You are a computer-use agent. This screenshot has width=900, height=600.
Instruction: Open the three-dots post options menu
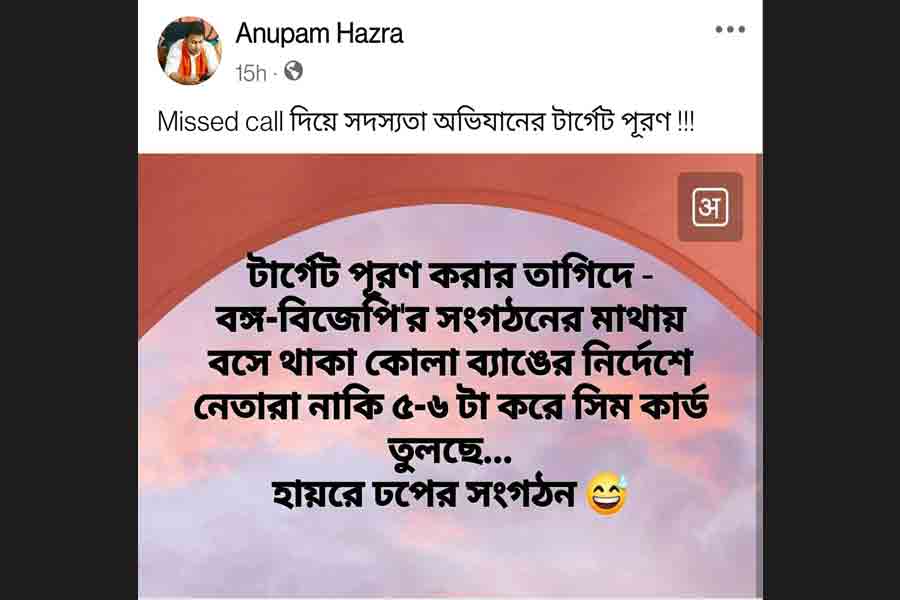coord(730,29)
